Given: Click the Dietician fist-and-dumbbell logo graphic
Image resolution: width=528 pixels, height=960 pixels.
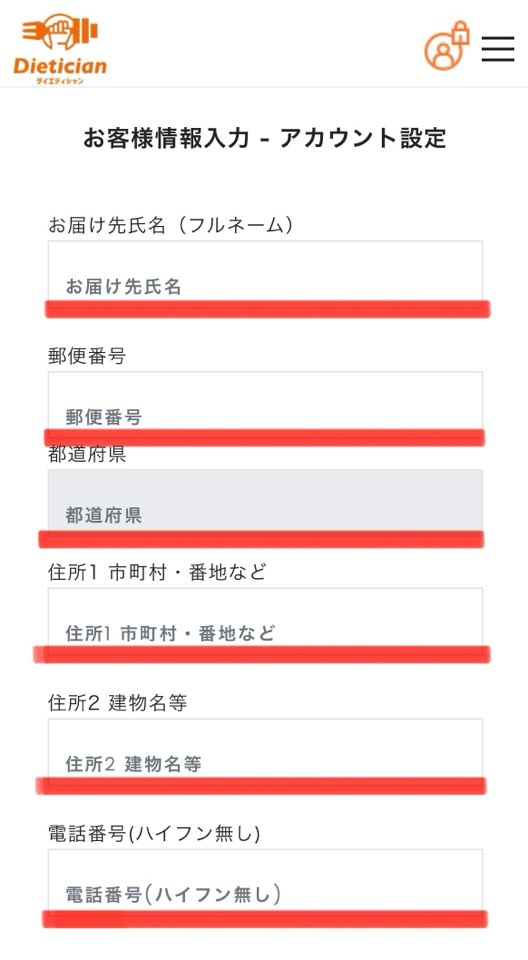Looking at the screenshot, I should pyautogui.click(x=60, y=33).
